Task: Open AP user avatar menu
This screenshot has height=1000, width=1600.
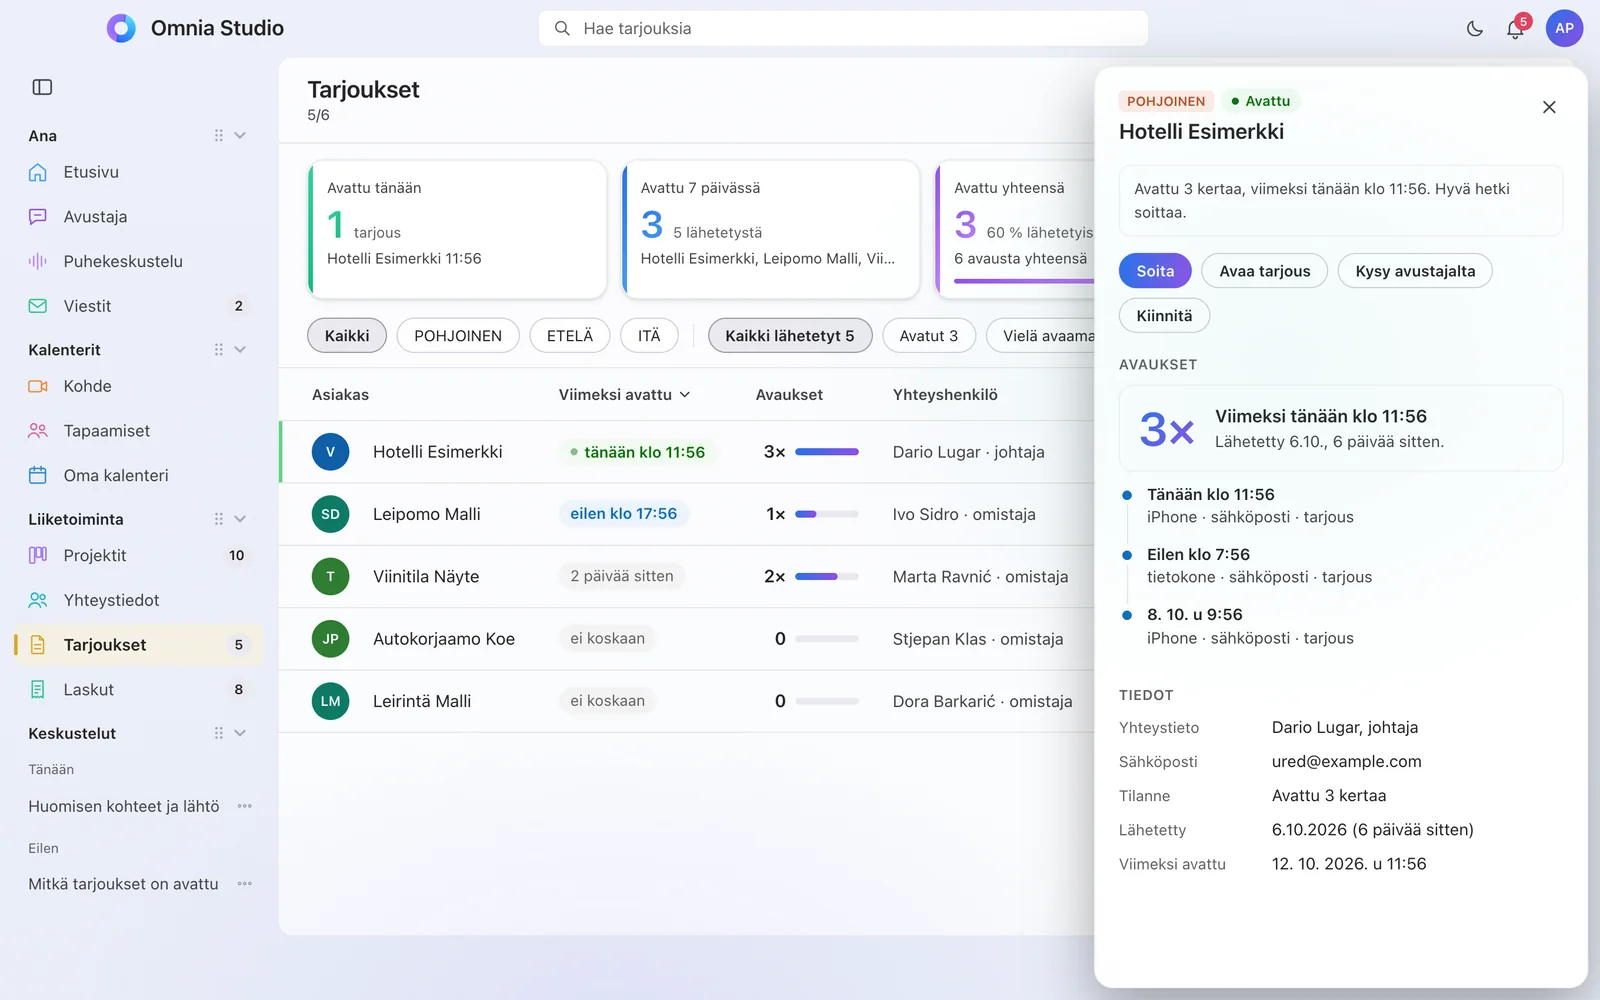Action: point(1564,28)
